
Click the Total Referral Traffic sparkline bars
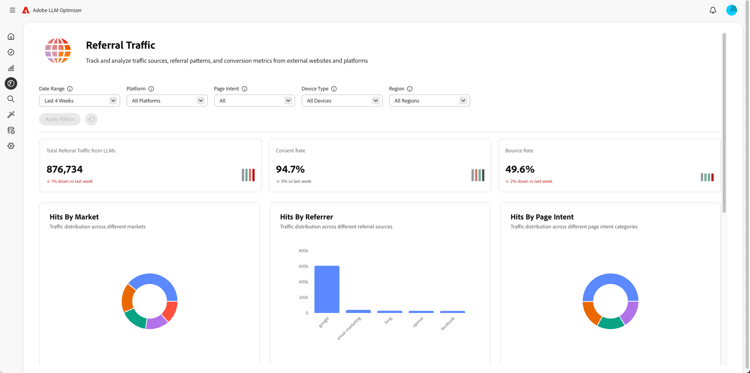click(x=248, y=175)
